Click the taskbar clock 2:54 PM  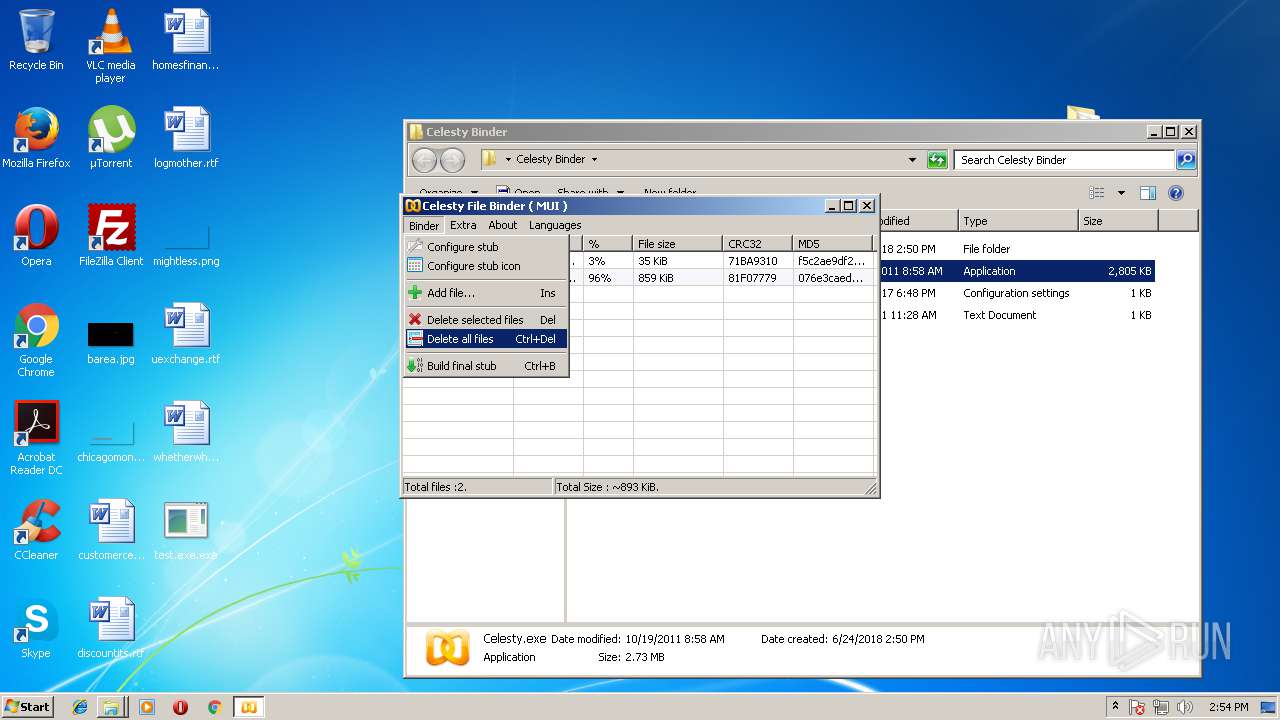coord(1228,707)
